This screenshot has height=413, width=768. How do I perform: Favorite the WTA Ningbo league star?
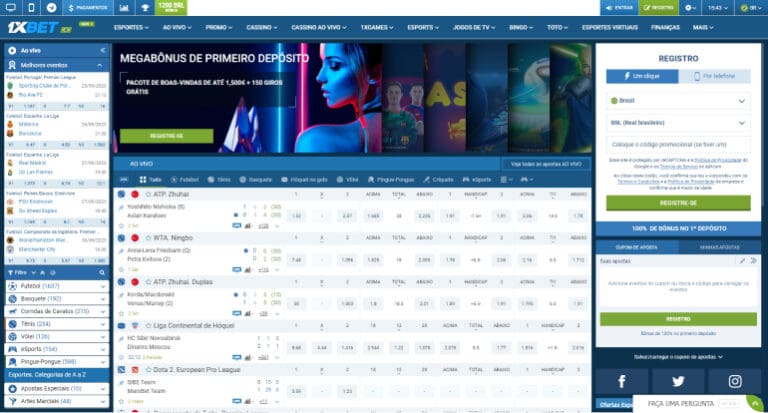[x=148, y=238]
